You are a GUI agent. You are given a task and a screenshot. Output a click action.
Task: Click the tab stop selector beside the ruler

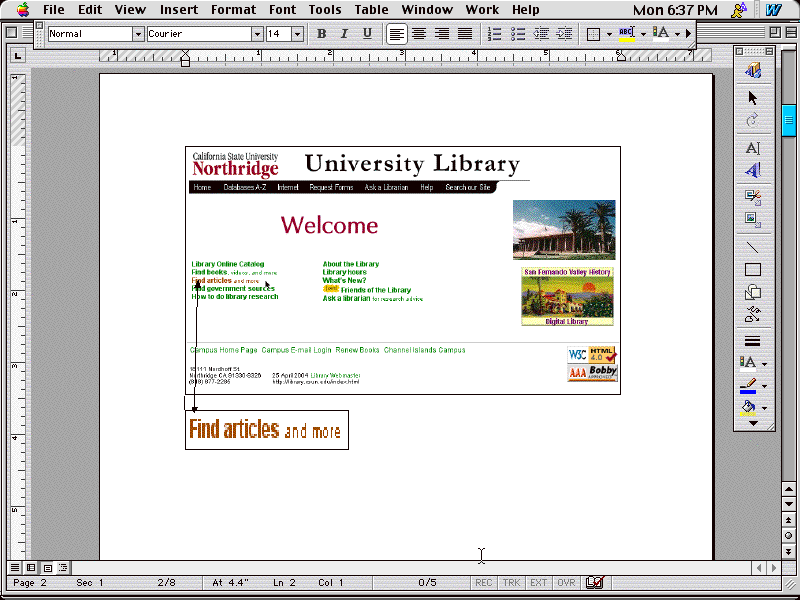[18, 56]
